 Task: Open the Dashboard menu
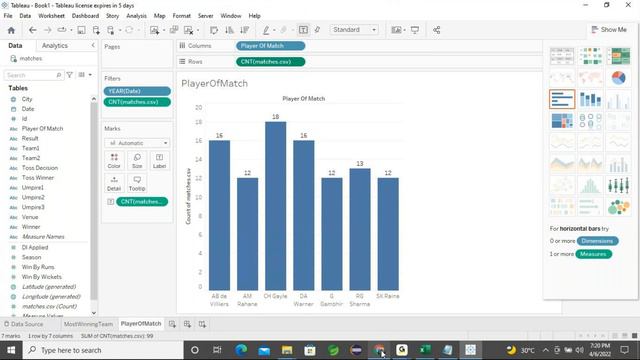(85, 16)
